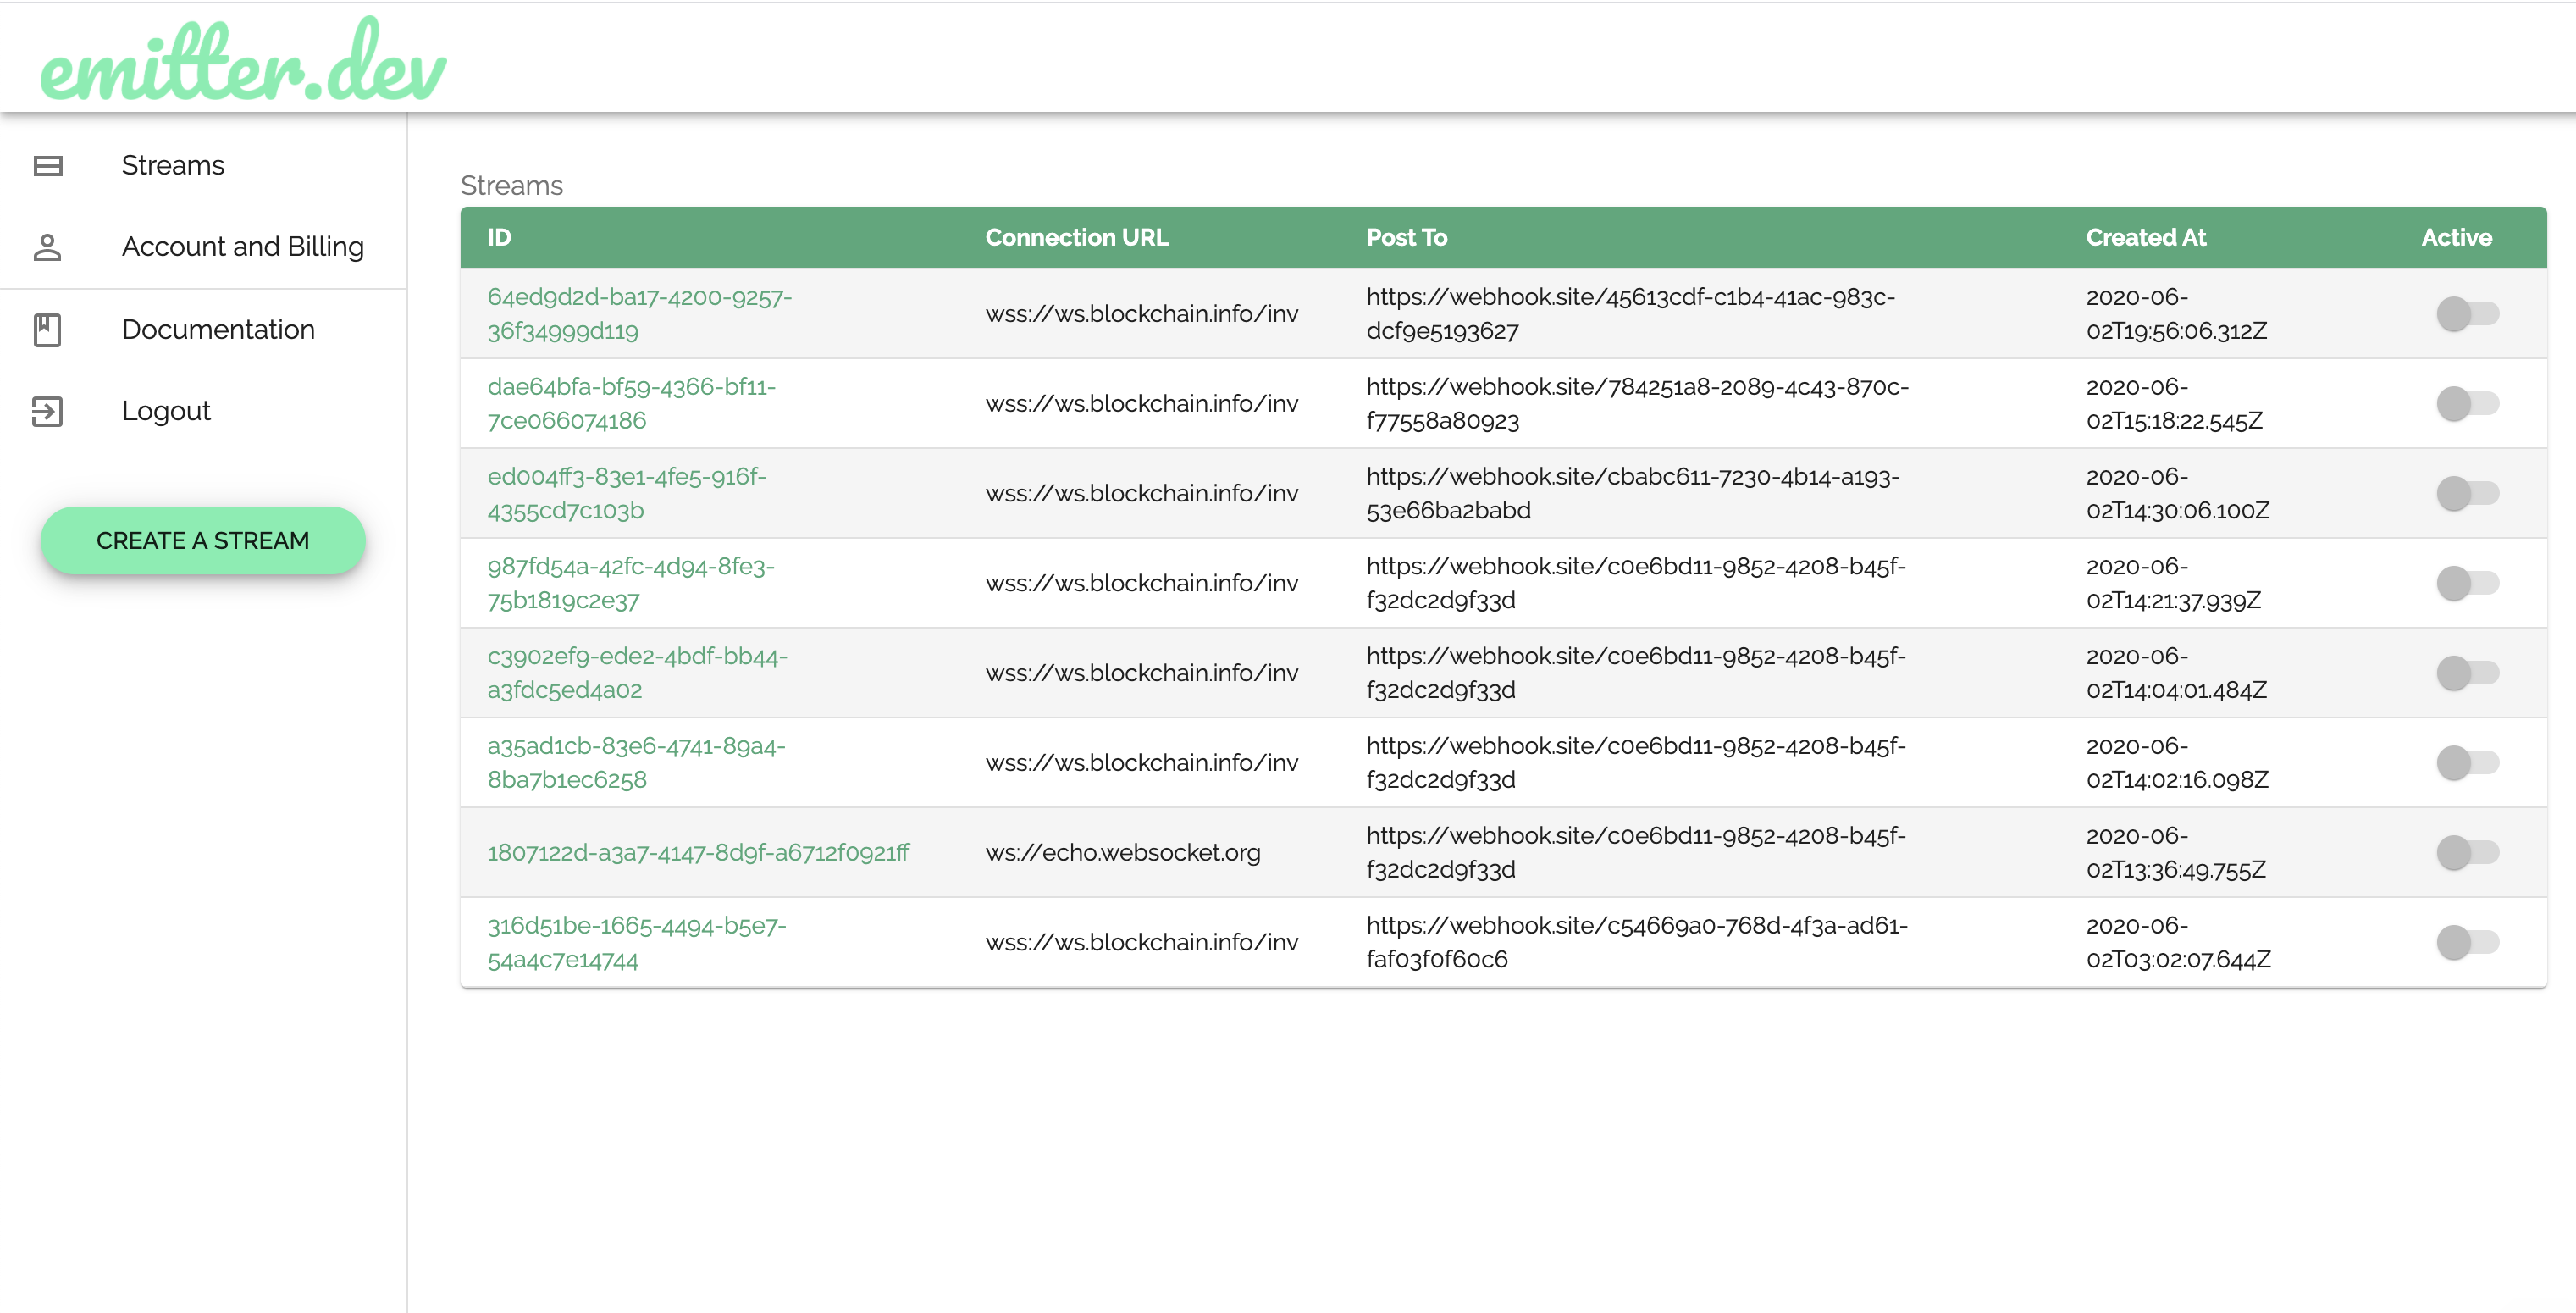Image resolution: width=2576 pixels, height=1313 pixels.
Task: Click the Logout arrow icon
Action: tap(47, 411)
